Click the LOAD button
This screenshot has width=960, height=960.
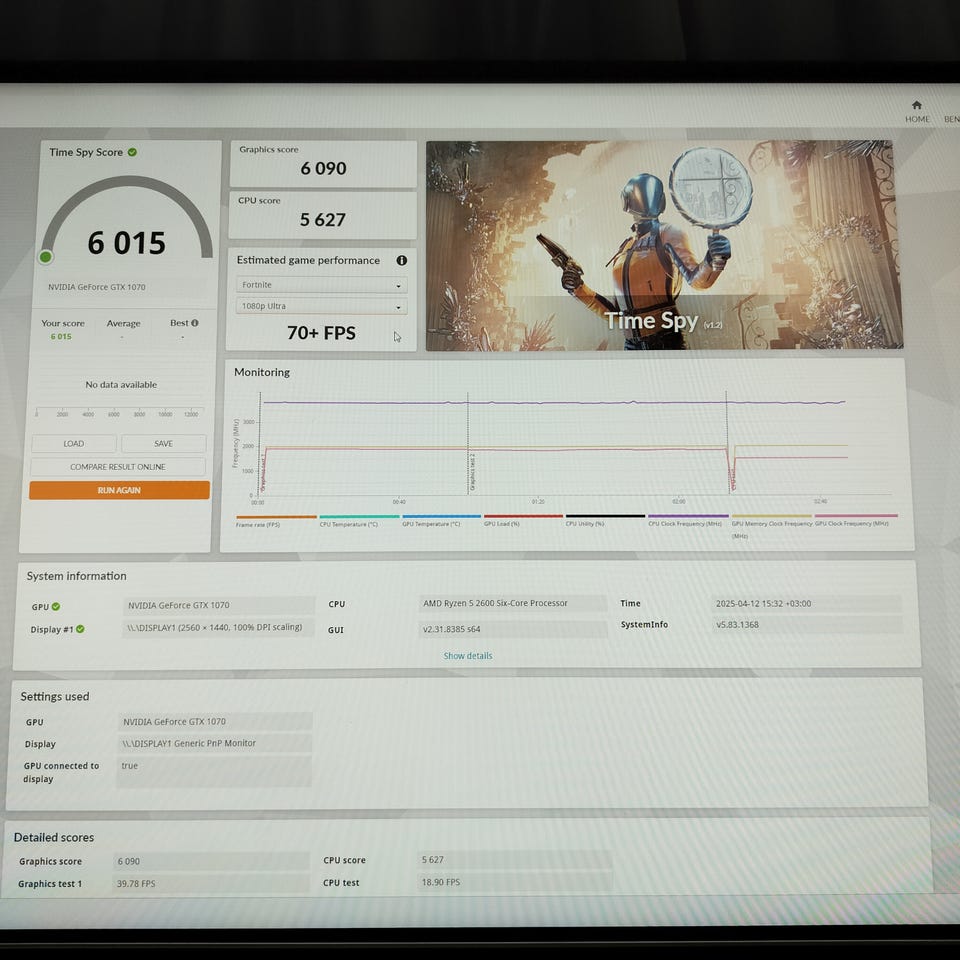coord(73,443)
